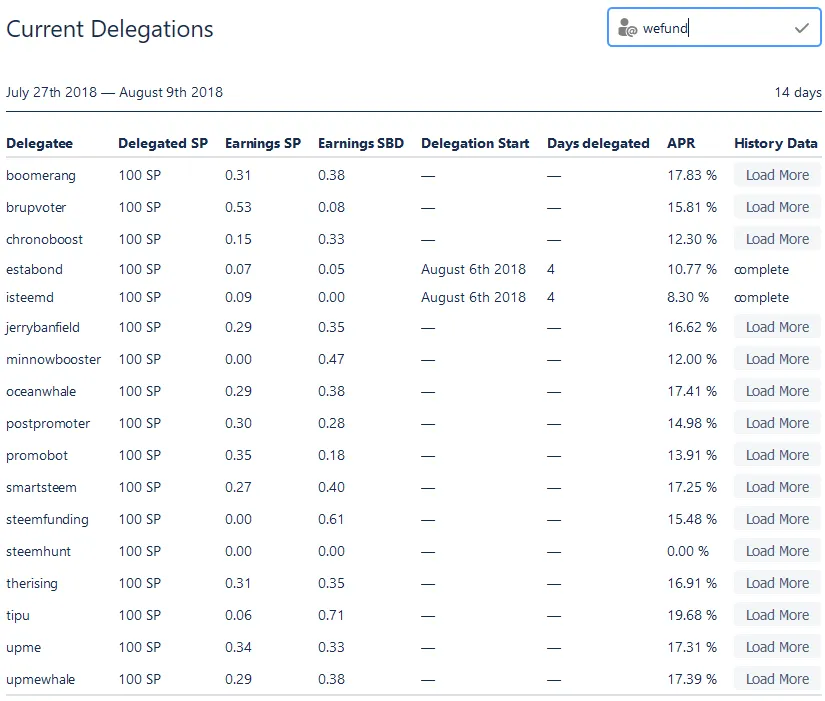Screen dimensions: 825x701
Task: Select the minnowbooster delegatee name
Action: [x=53, y=359]
